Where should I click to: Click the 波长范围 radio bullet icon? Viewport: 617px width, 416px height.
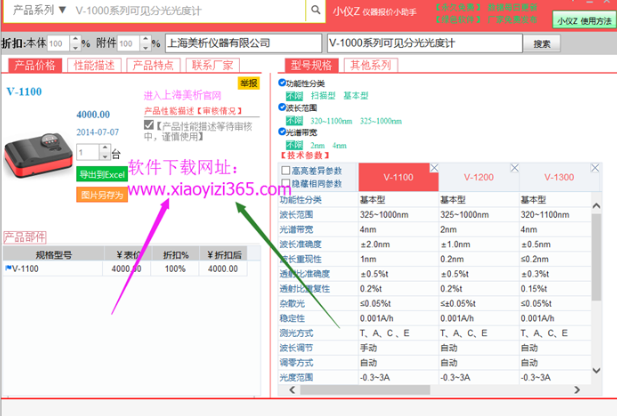pos(281,109)
